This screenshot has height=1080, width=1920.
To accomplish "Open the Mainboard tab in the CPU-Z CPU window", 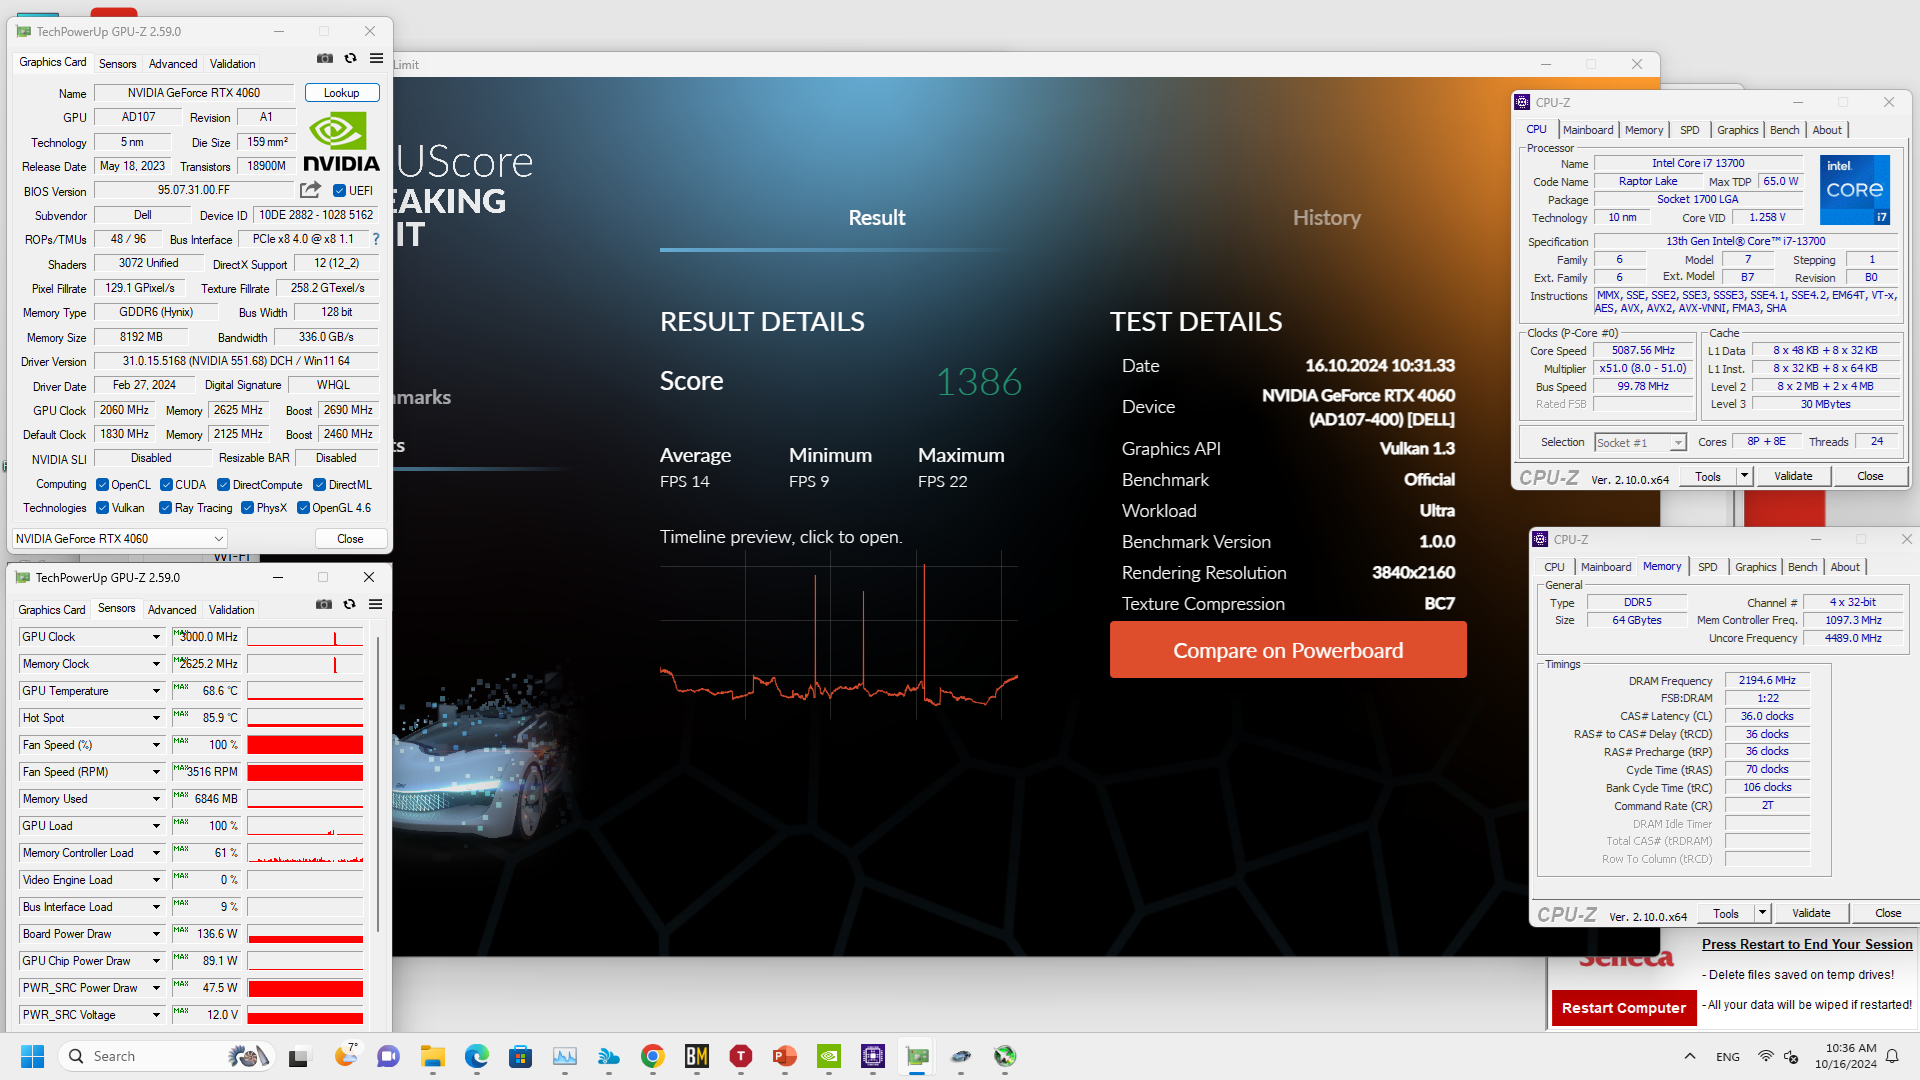I will pos(1588,130).
